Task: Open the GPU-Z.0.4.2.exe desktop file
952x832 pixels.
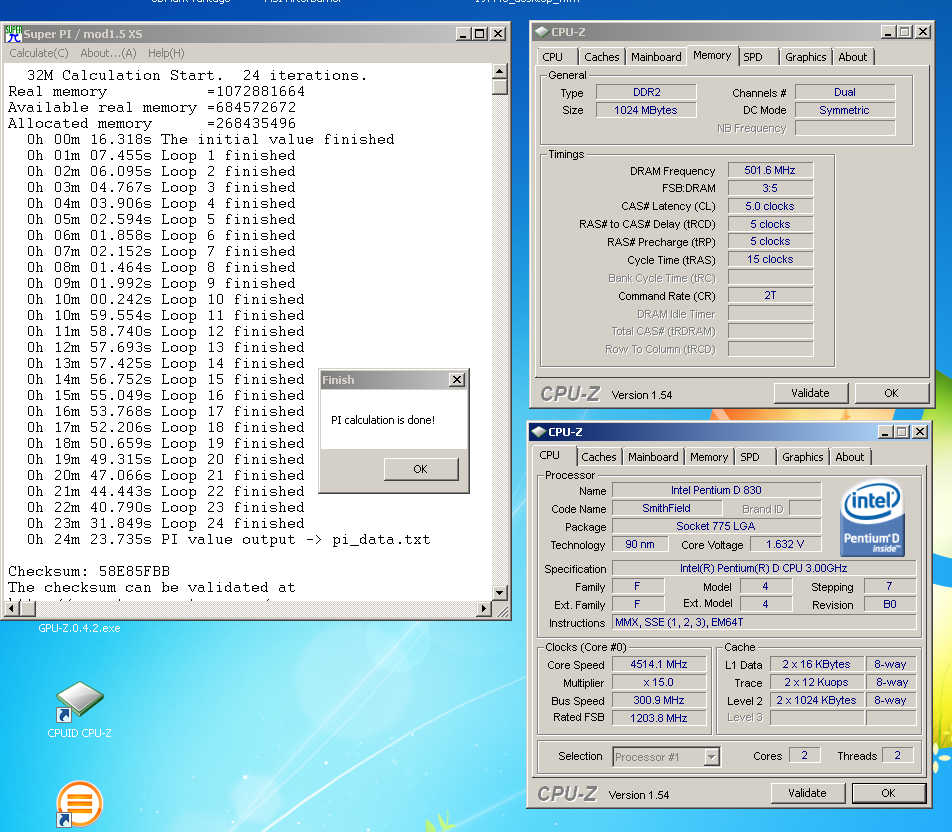Action: pyautogui.click(x=80, y=628)
